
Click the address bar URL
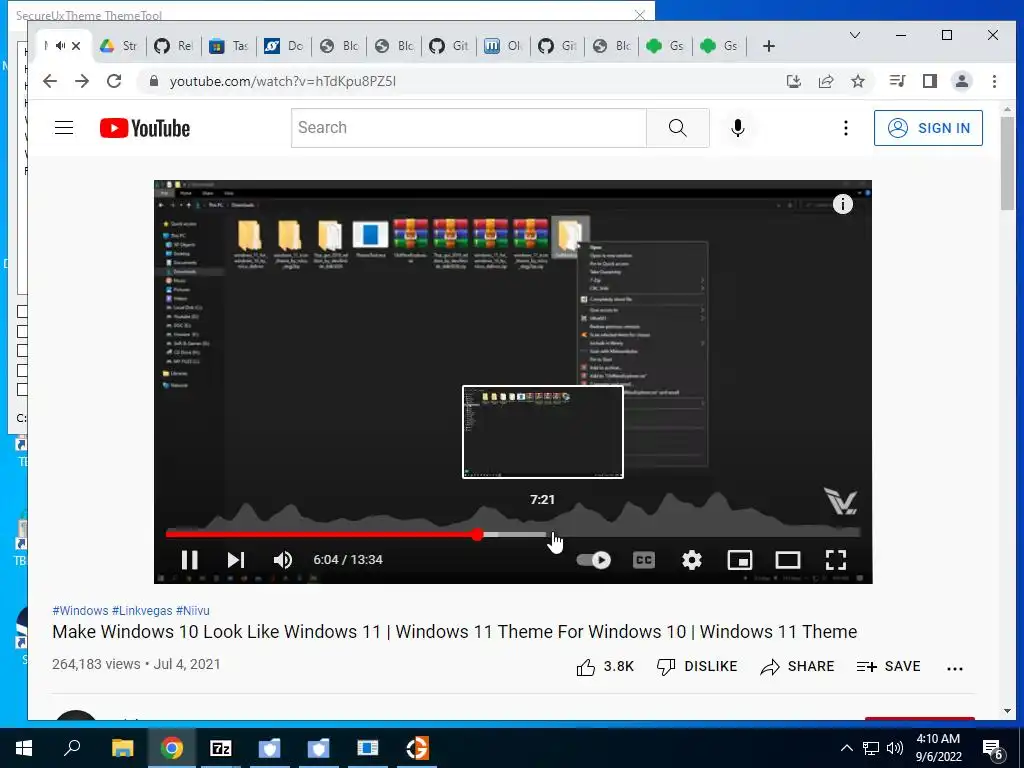(283, 81)
